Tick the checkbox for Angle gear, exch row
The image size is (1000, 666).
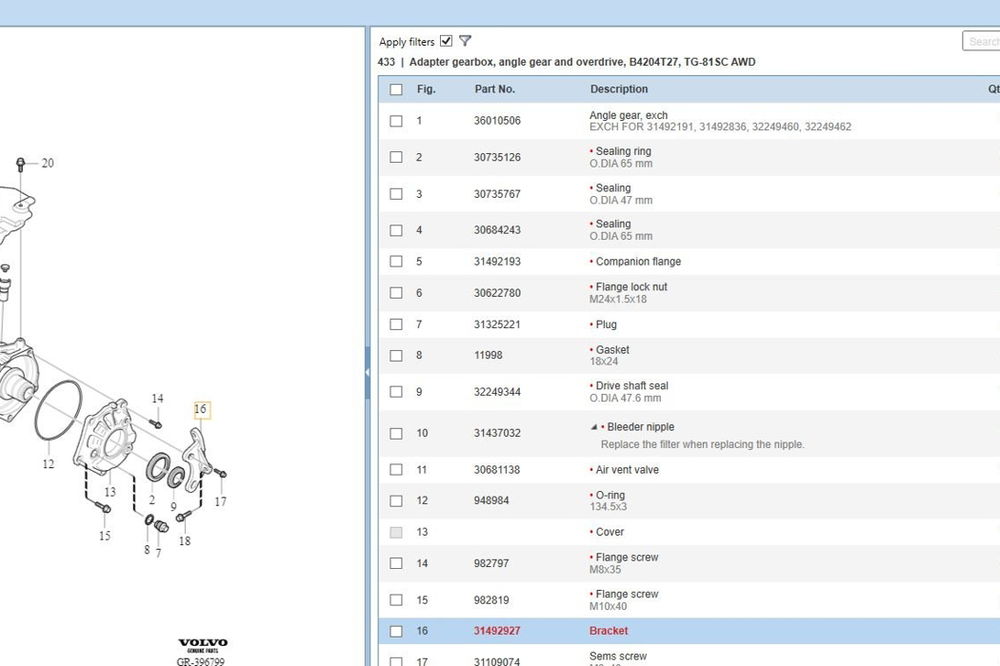396,121
